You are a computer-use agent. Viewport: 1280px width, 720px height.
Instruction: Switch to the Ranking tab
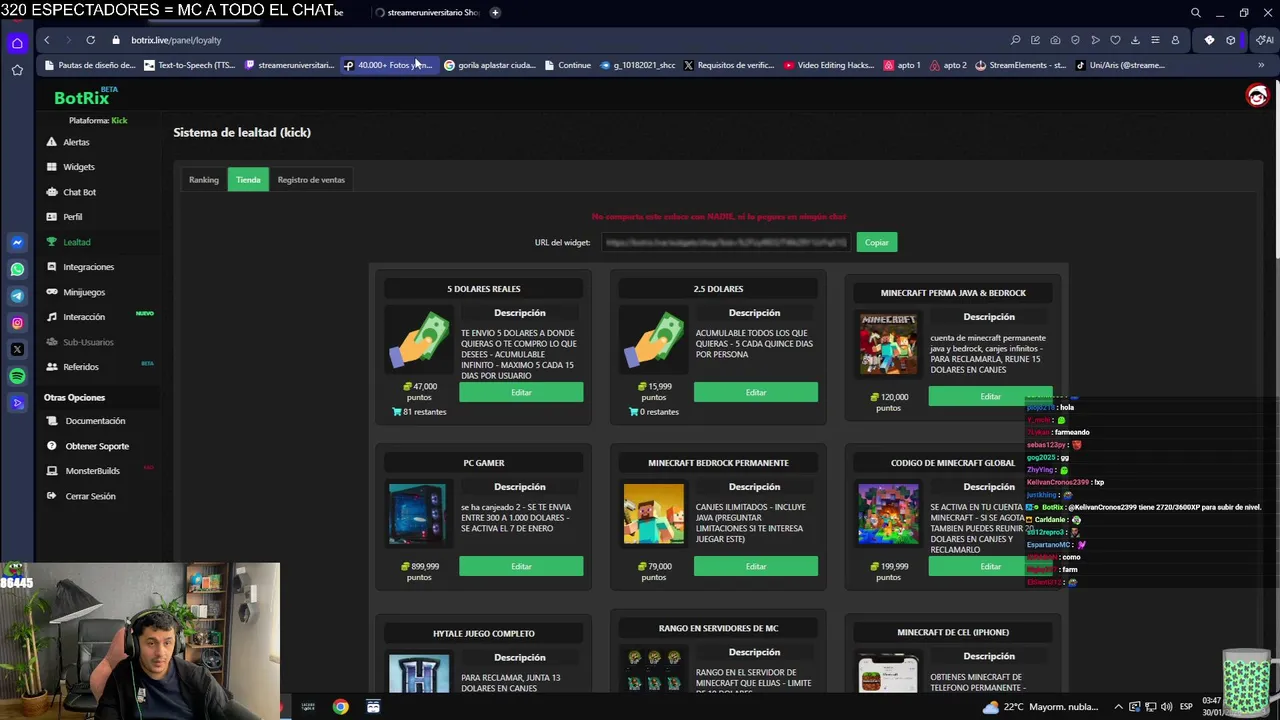(x=204, y=180)
